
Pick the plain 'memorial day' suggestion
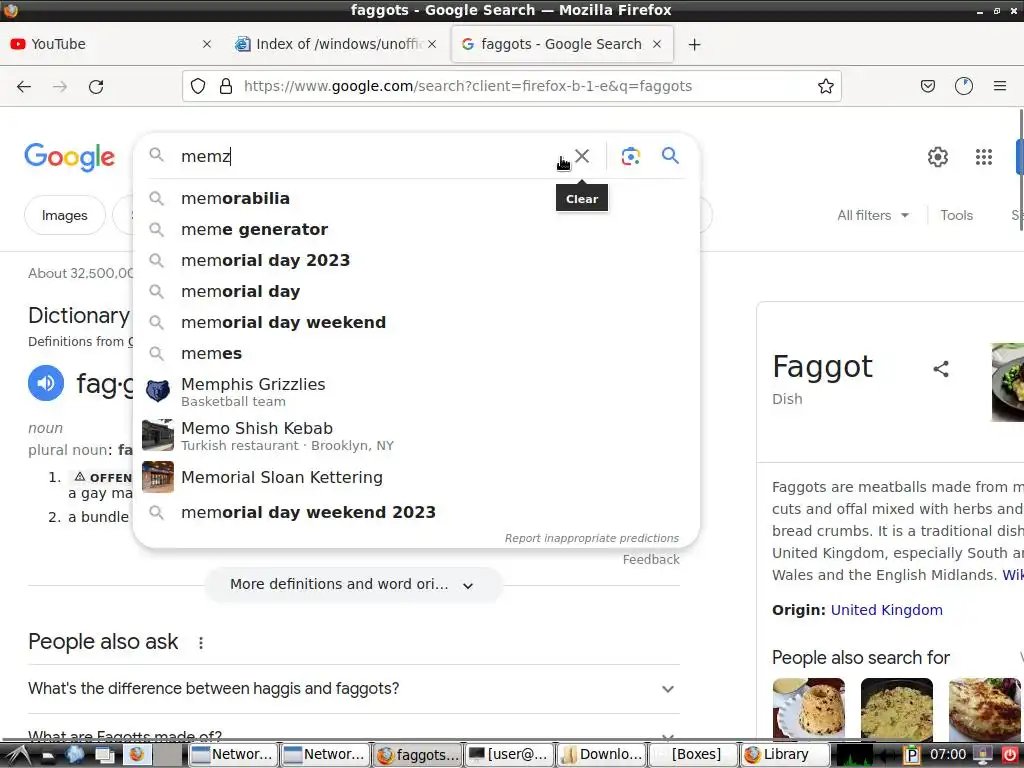[x=416, y=291]
